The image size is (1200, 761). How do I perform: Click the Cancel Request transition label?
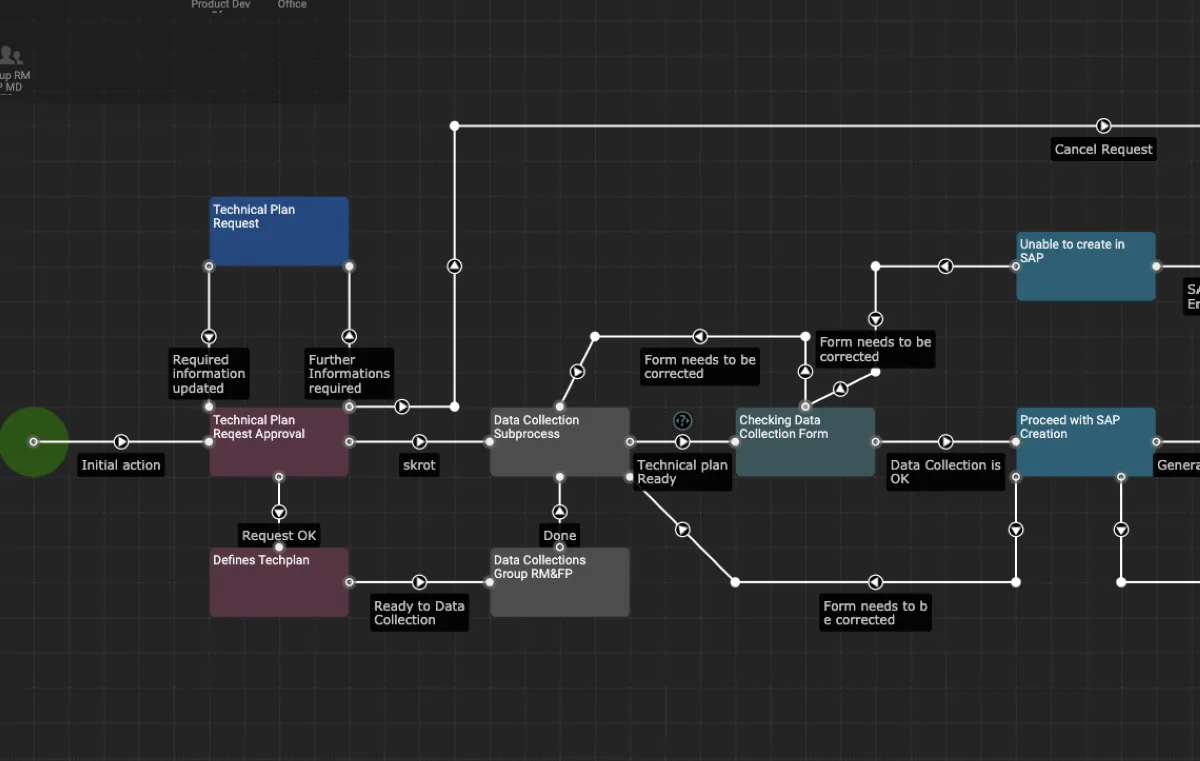pos(1103,150)
